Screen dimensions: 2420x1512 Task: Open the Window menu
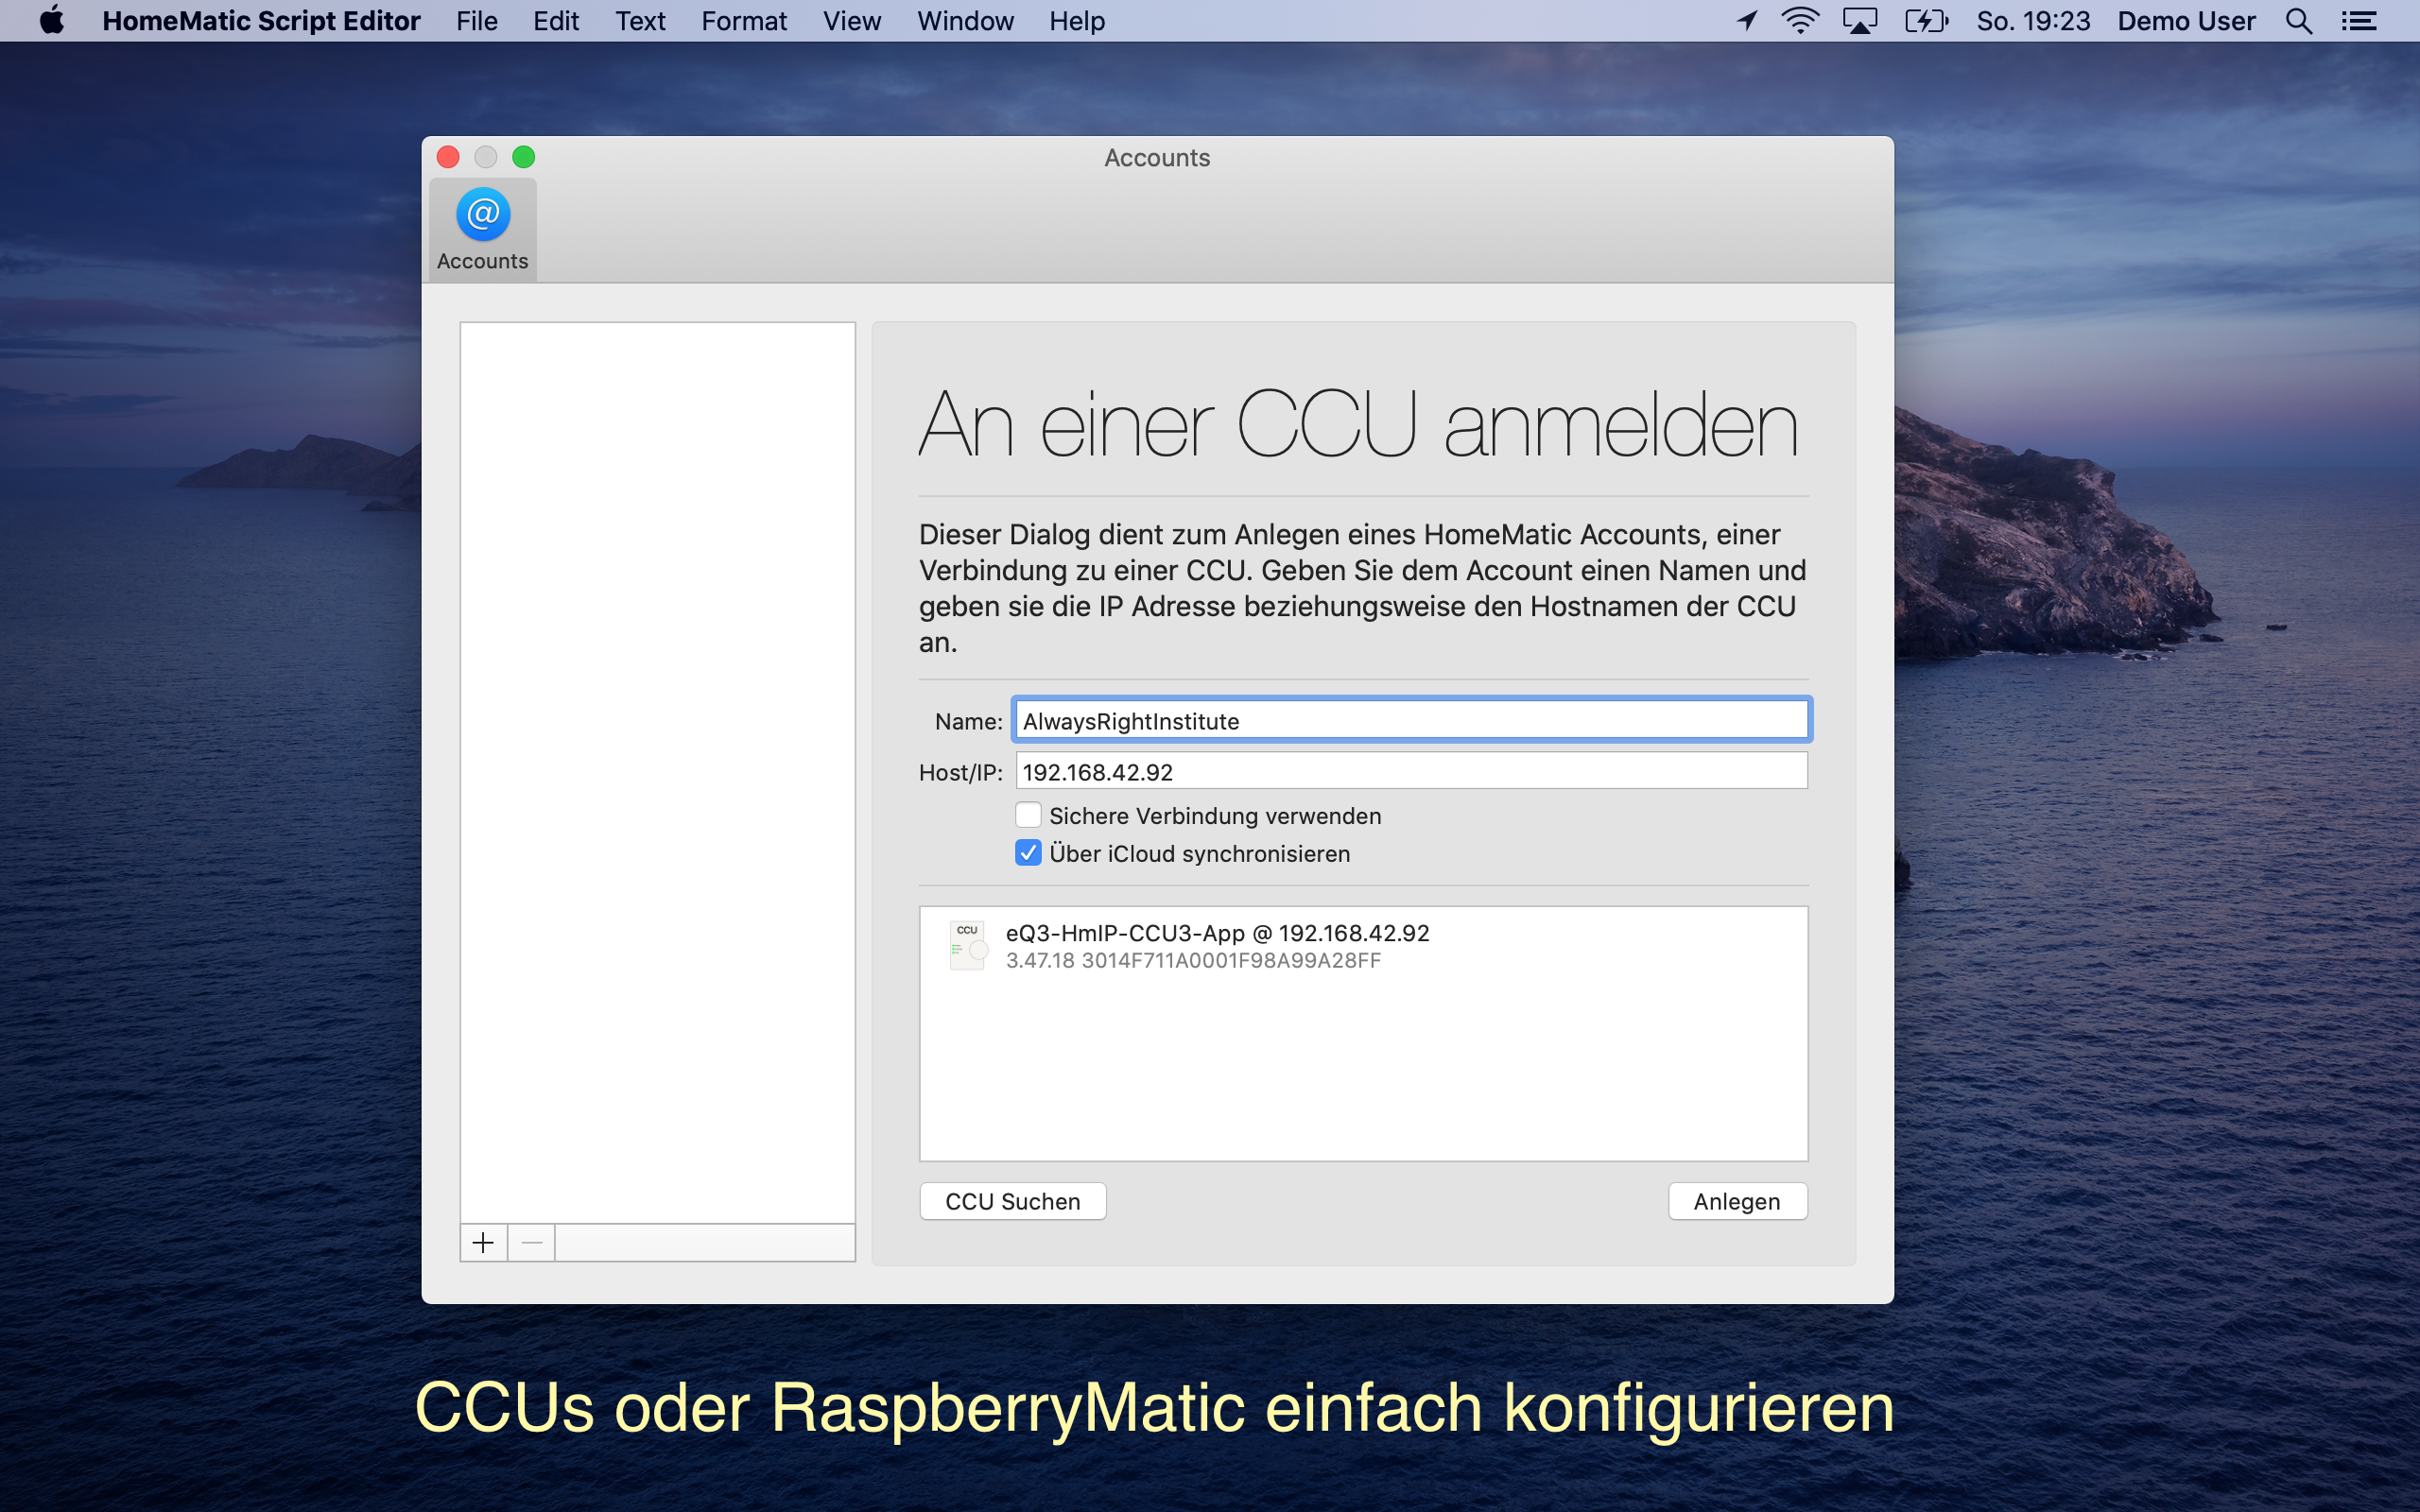(964, 21)
